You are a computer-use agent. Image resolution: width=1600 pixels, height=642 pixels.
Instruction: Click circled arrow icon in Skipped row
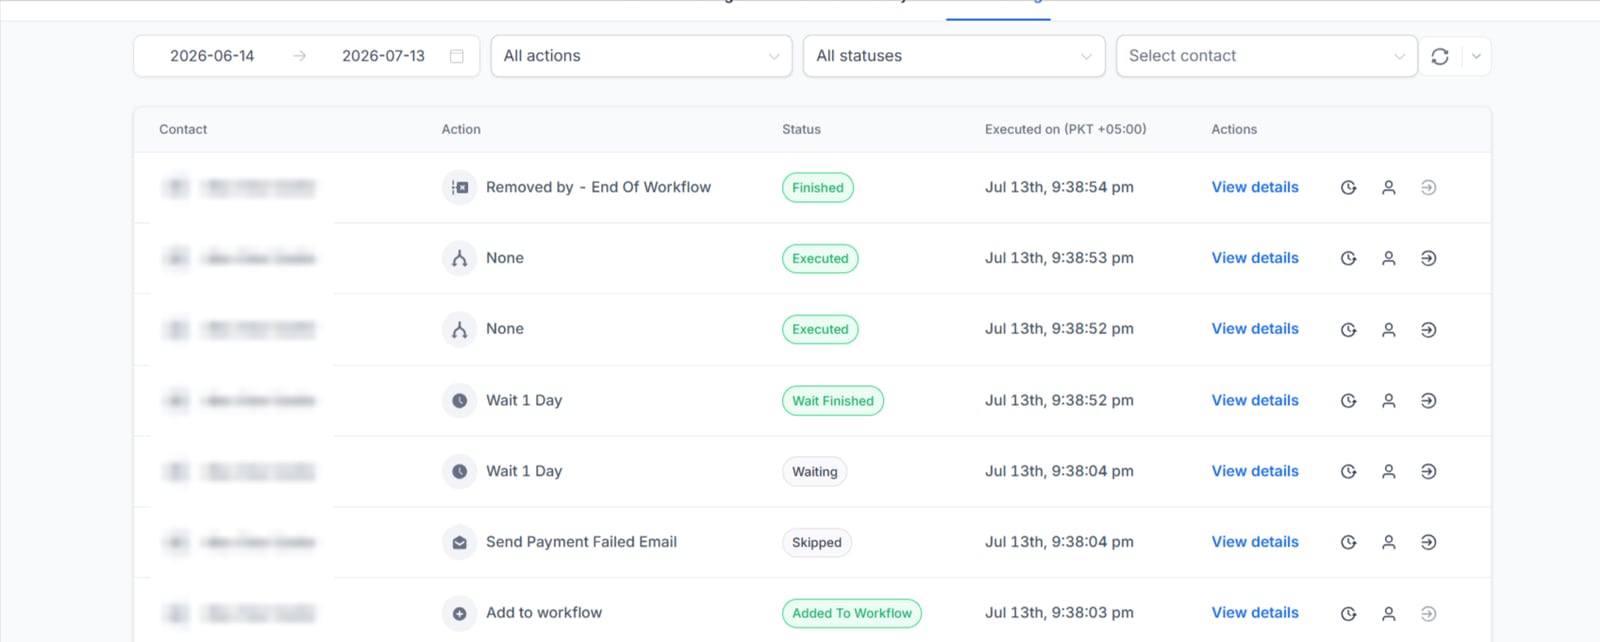click(x=1429, y=543)
